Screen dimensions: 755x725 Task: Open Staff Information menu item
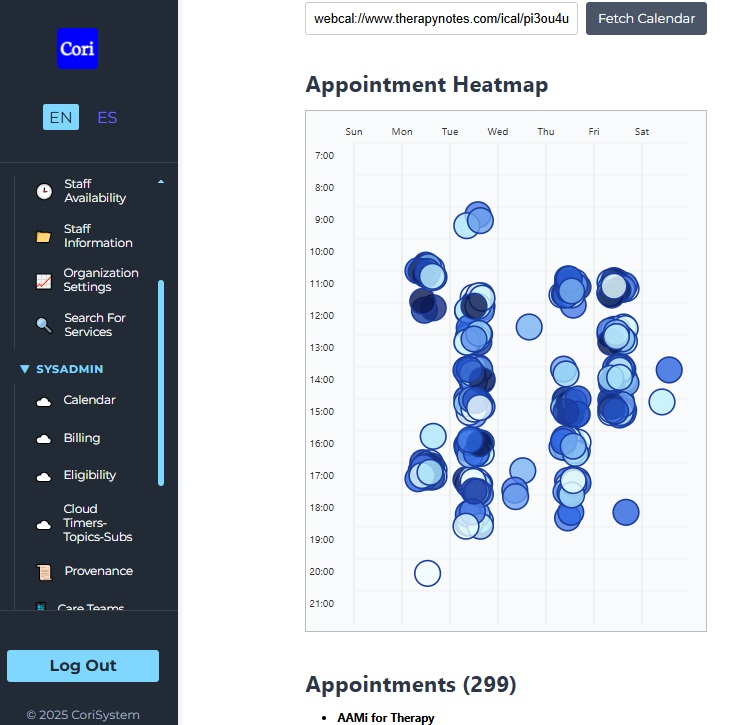click(98, 235)
